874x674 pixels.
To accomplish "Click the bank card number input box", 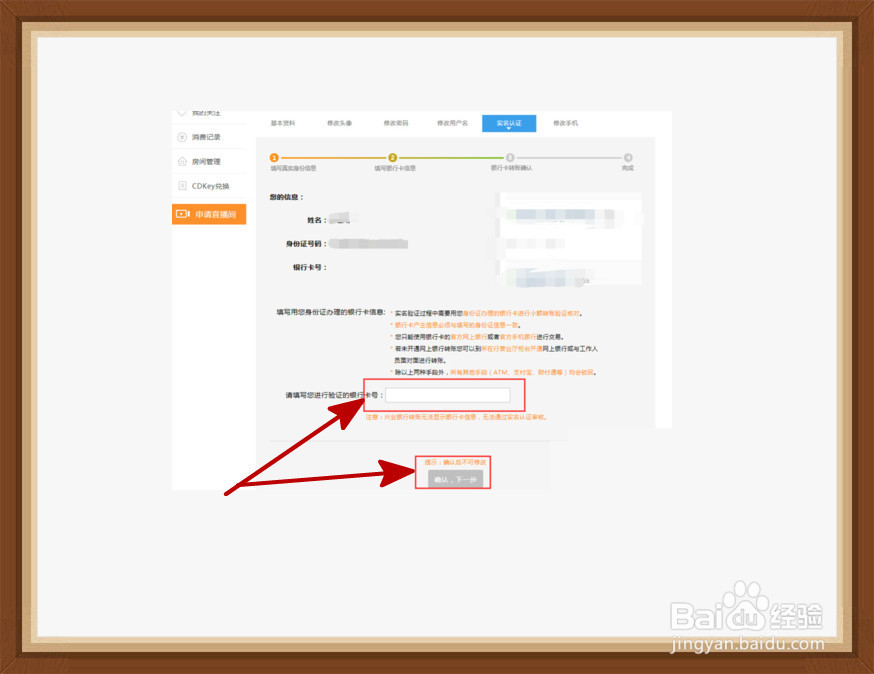I will pyautogui.click(x=449, y=394).
